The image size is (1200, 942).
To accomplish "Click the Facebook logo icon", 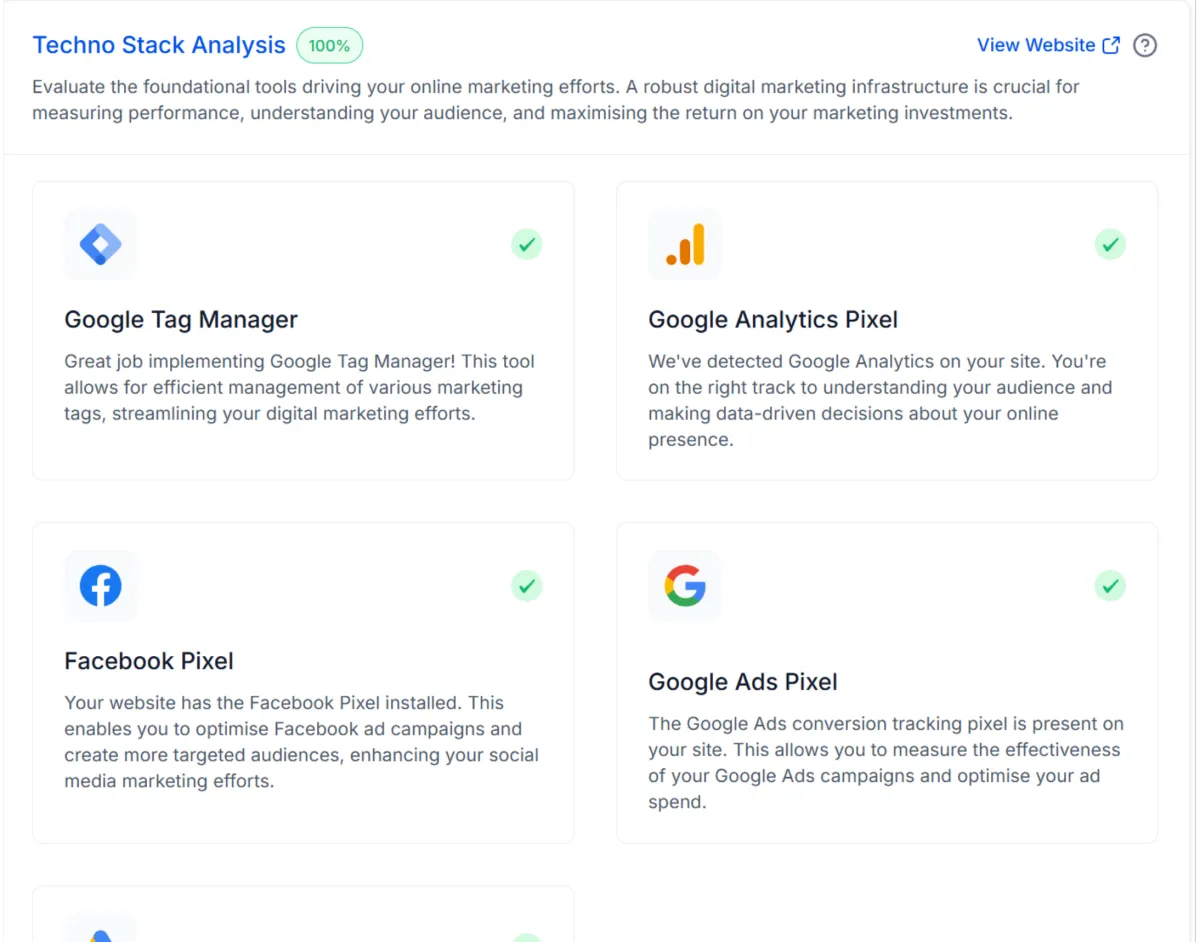I will click(100, 586).
